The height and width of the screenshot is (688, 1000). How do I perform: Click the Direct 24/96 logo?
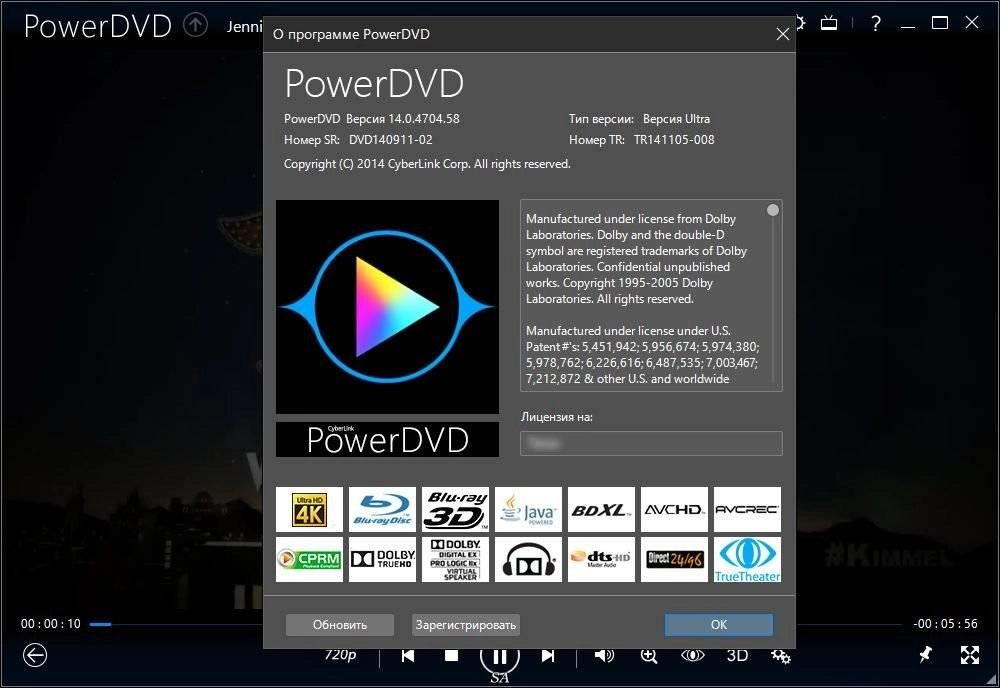click(x=674, y=559)
